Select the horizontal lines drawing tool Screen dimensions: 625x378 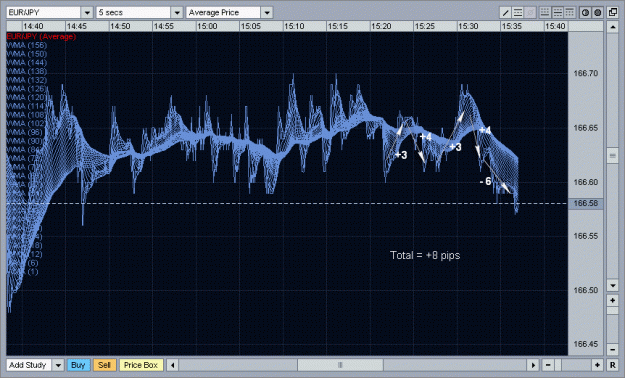pos(518,13)
